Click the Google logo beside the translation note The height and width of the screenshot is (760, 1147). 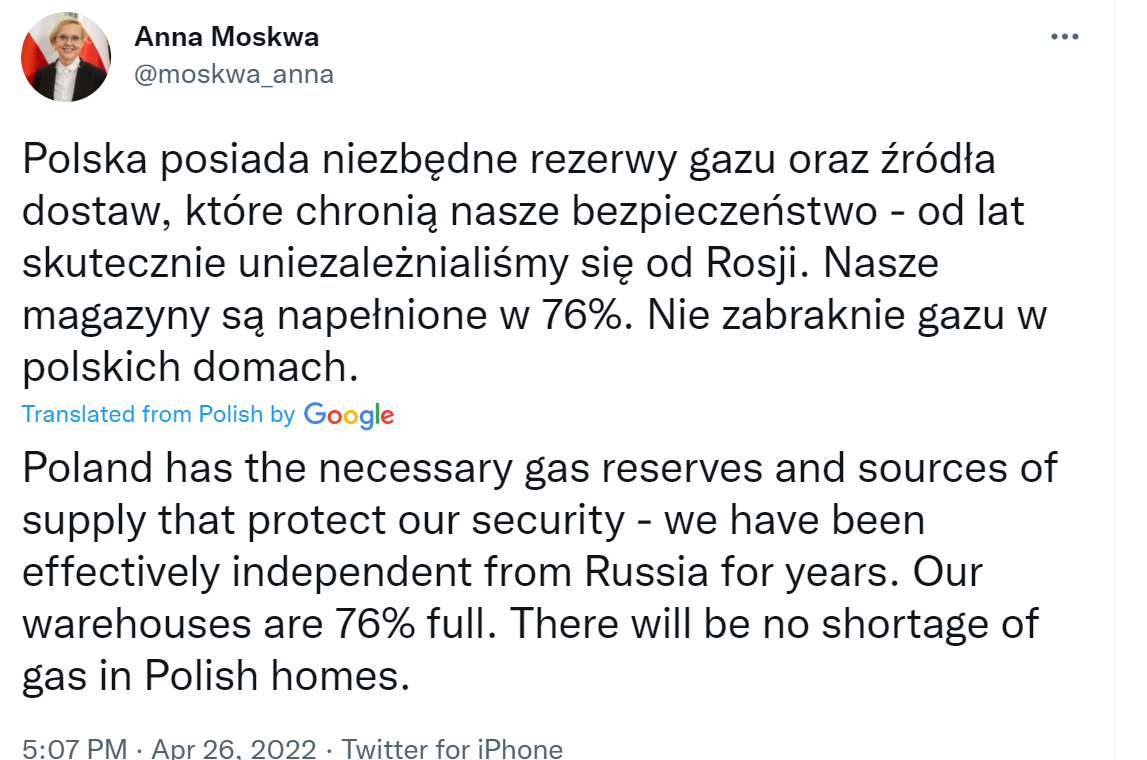349,415
